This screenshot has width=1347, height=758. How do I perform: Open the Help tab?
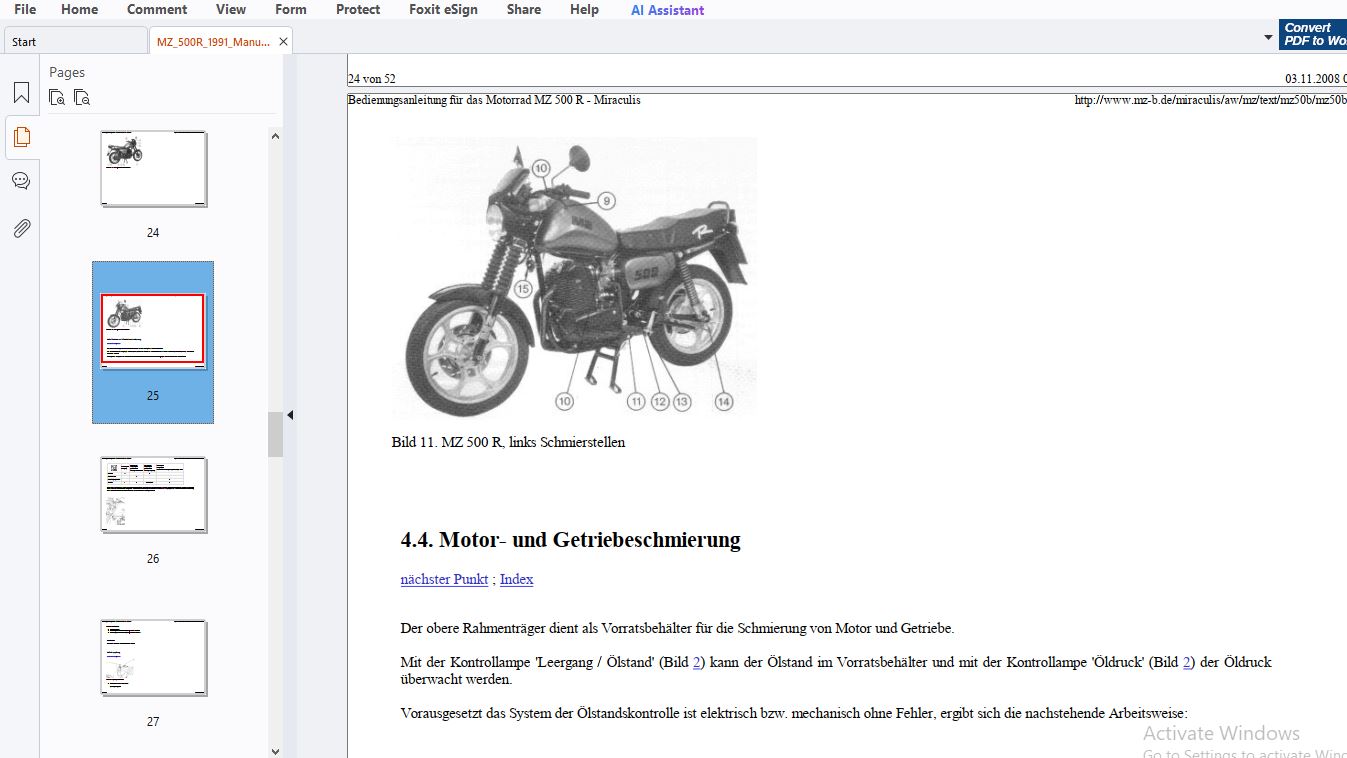(584, 10)
